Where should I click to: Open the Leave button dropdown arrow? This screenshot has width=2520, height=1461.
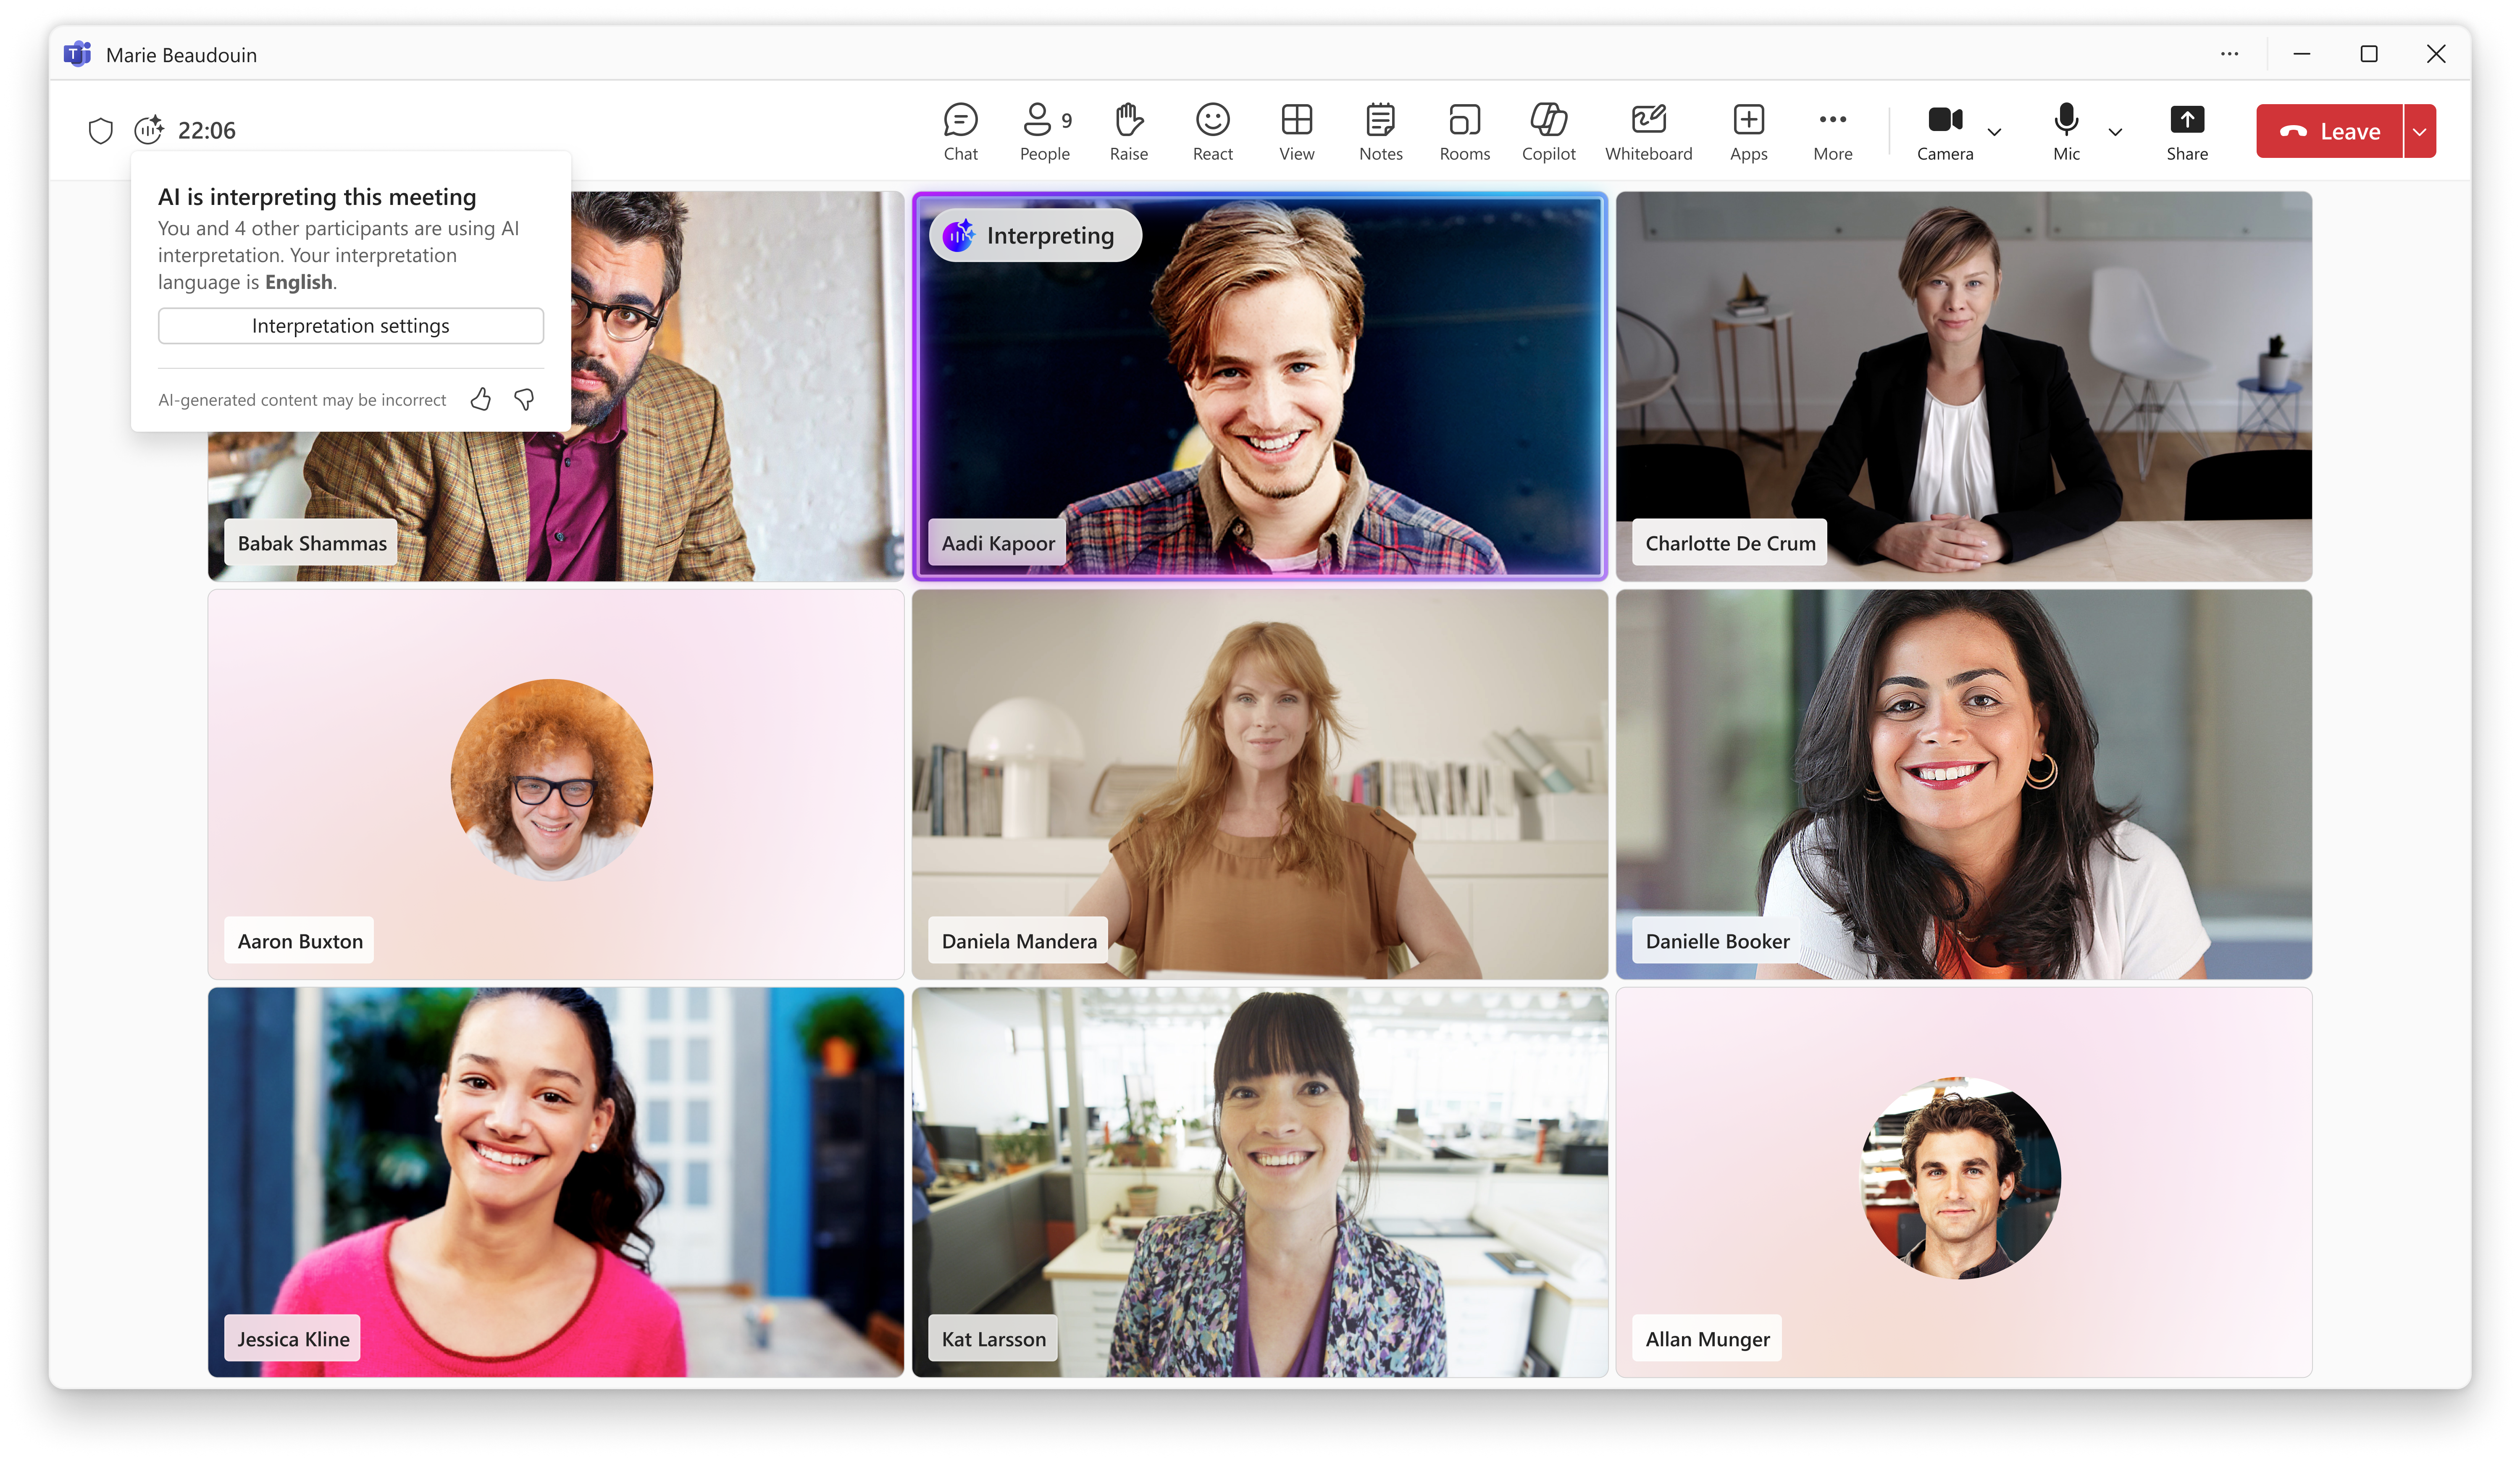[x=2419, y=132]
